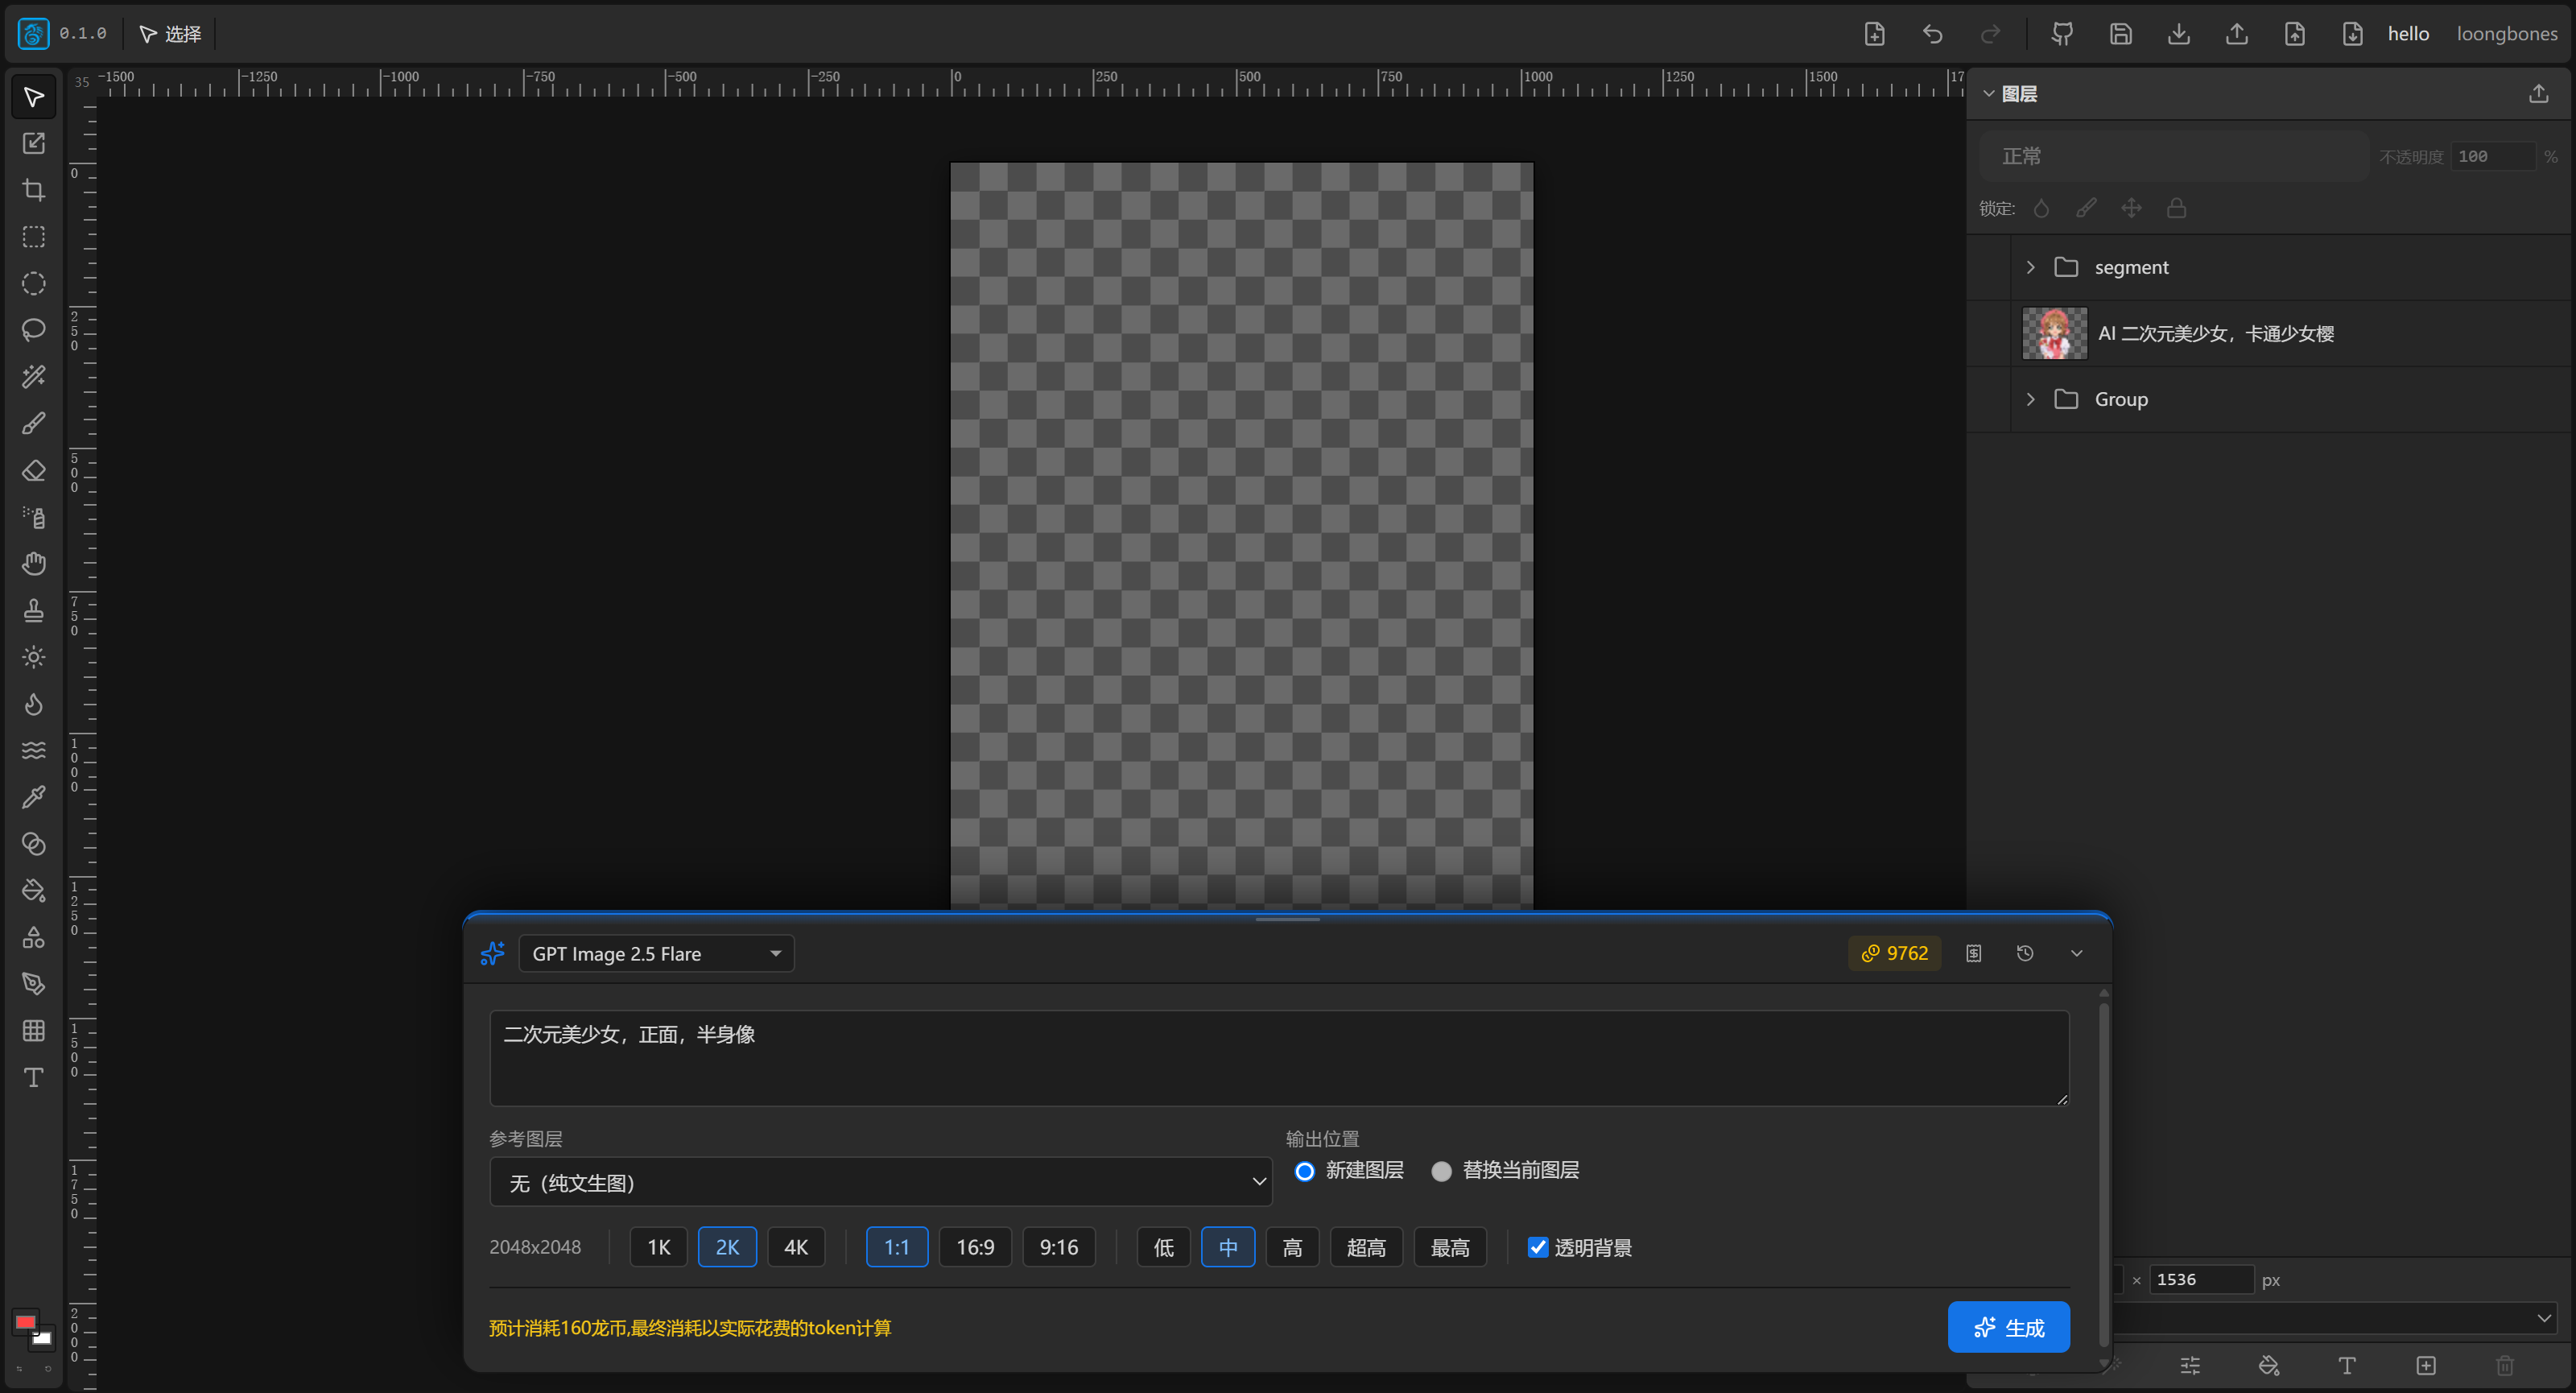Click the 9762 coin balance button
This screenshot has height=1393, width=2576.
[x=1894, y=953]
